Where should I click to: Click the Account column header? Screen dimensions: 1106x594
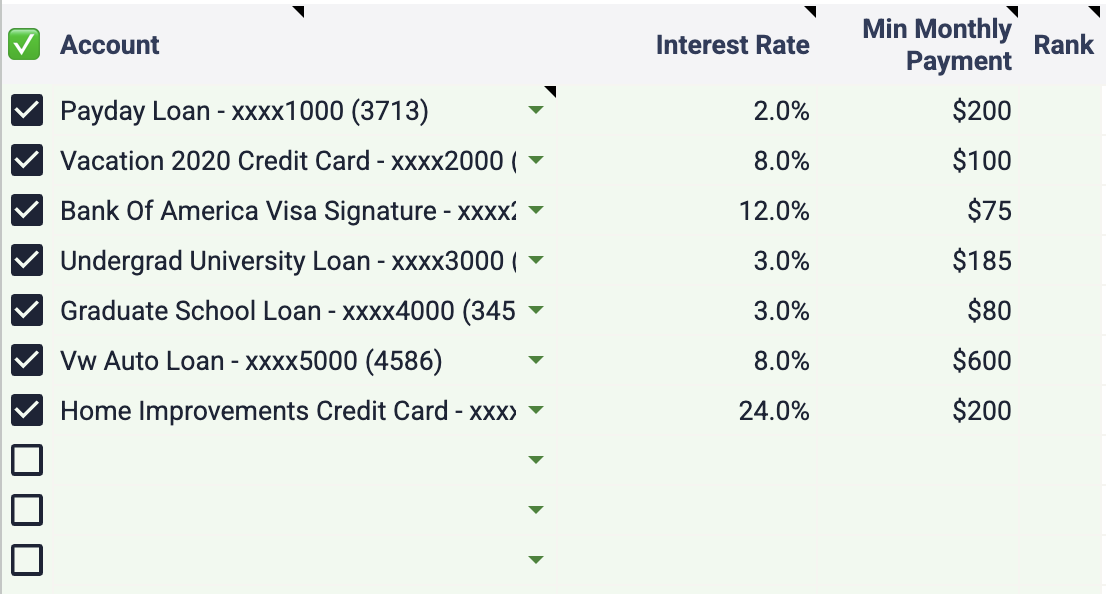(109, 45)
